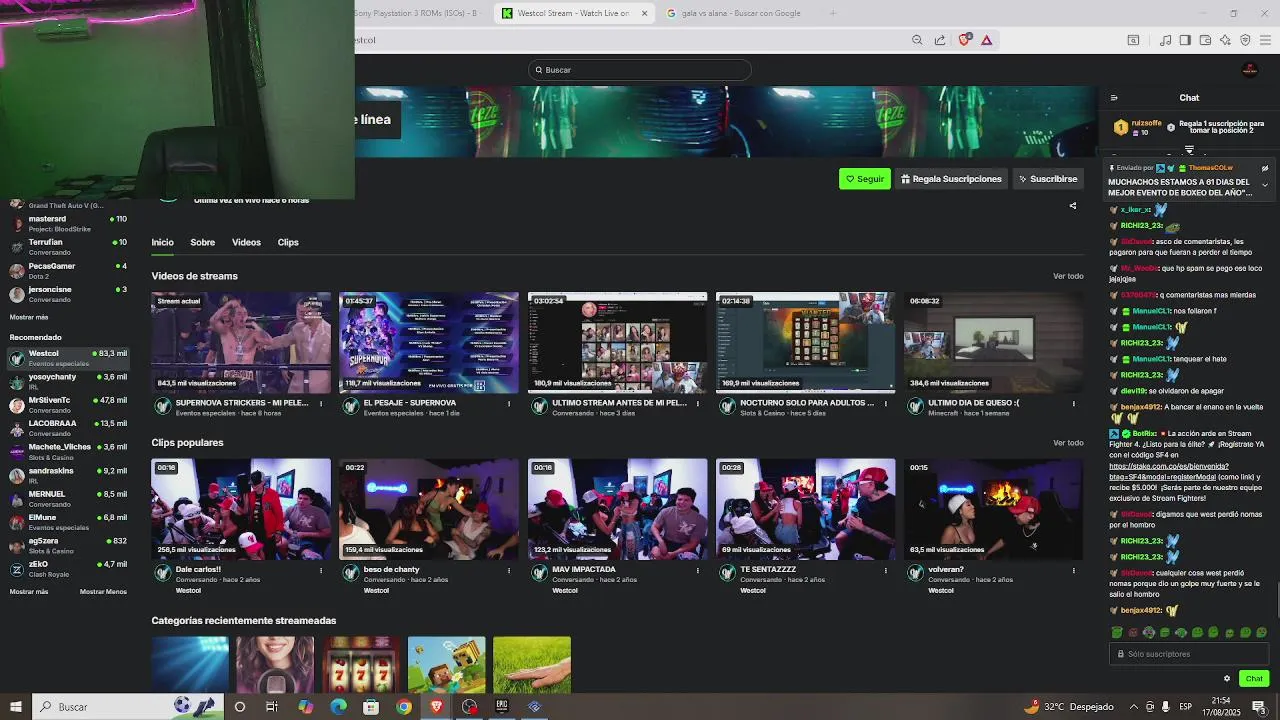Click the Brave VPN shield icon
Image resolution: width=1280 pixels, height=720 pixels.
pos(1245,40)
